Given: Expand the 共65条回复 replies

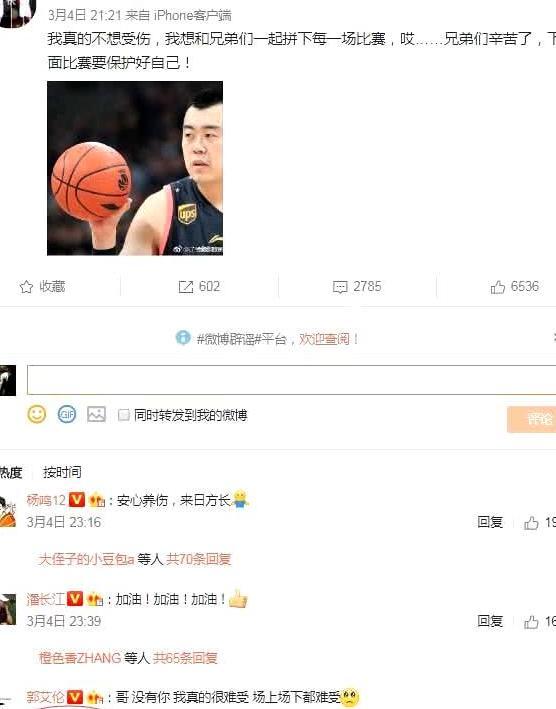Looking at the screenshot, I should (185, 657).
